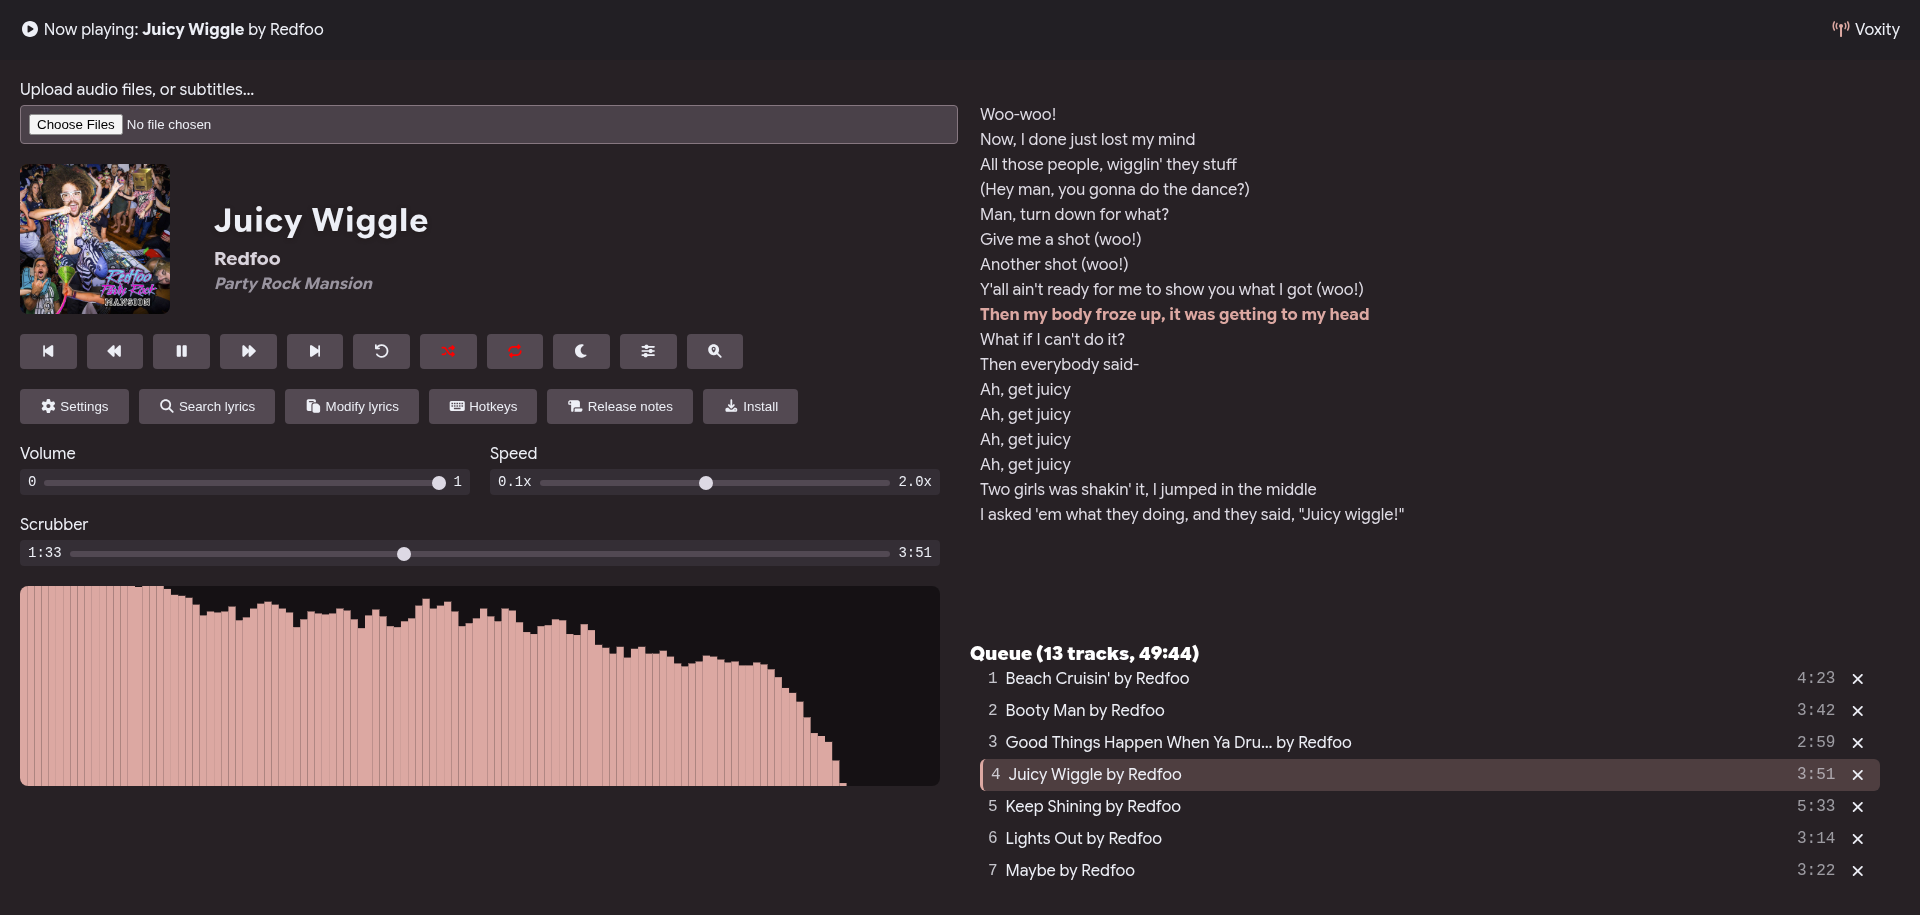Click Choose Files to upload audio

click(x=76, y=124)
